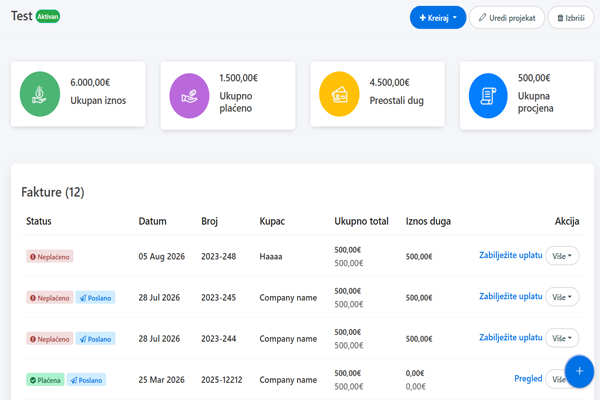Click invoice number 2025-12212

point(222,380)
